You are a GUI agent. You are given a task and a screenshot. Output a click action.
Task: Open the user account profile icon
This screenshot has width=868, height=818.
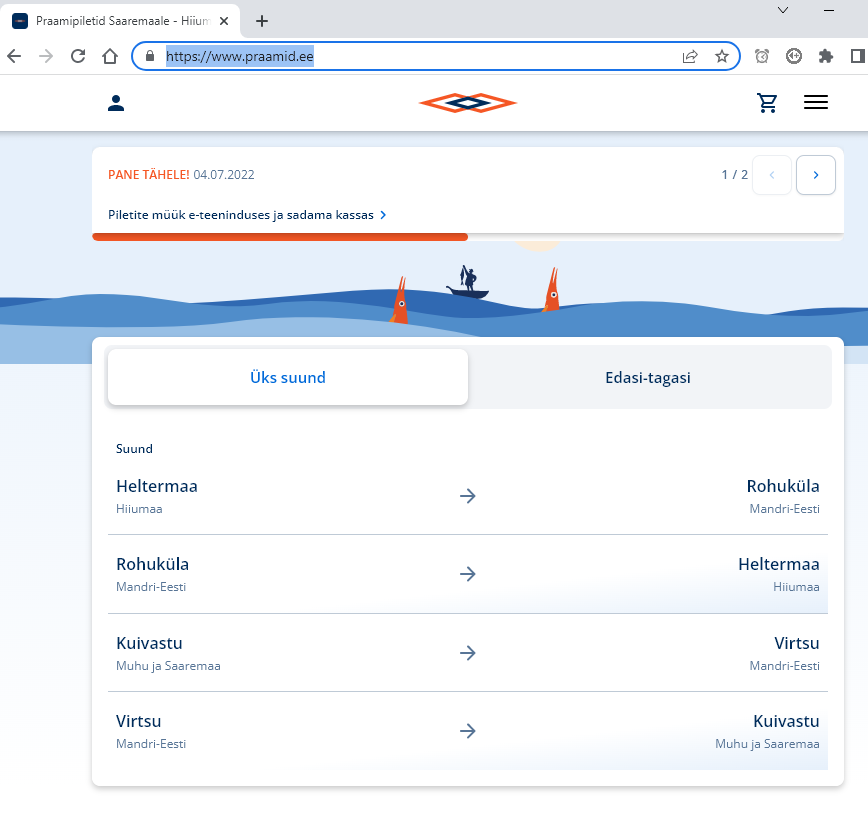click(x=116, y=103)
